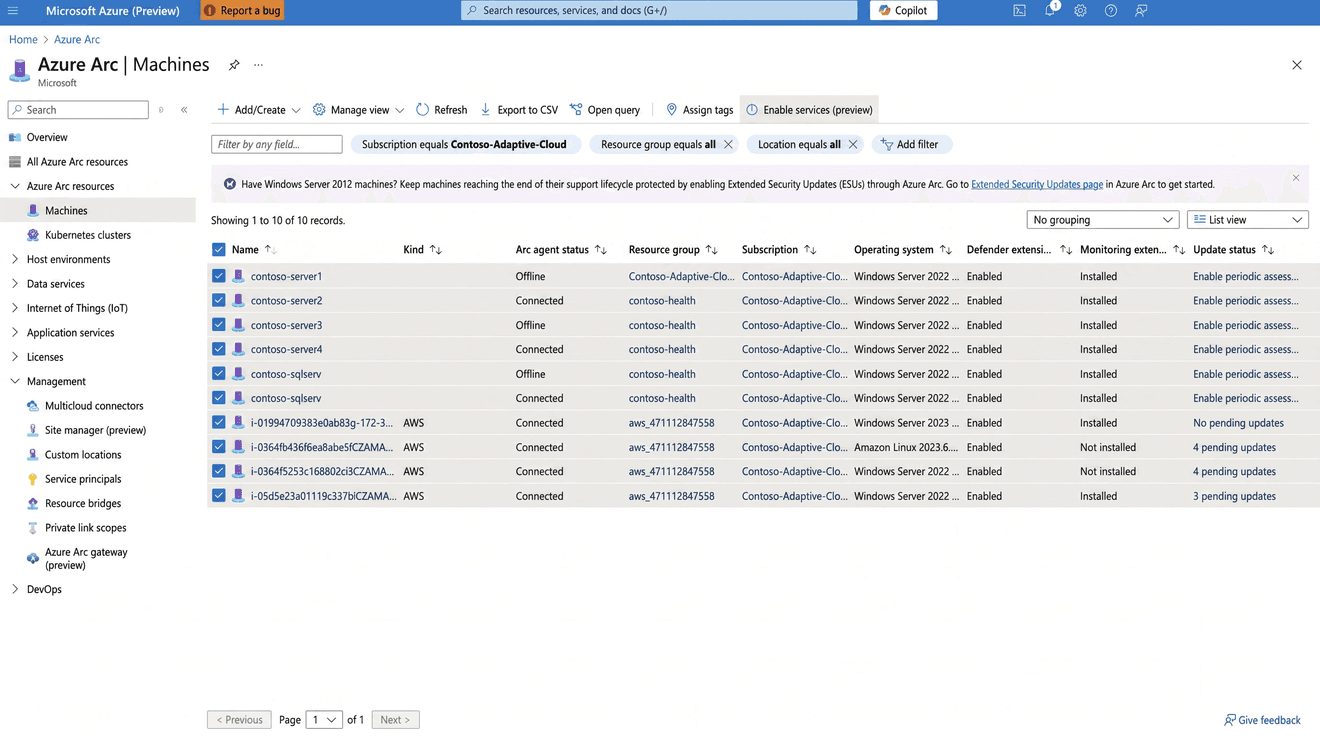This screenshot has width=1320, height=737.
Task: Open the help question mark icon
Action: tap(1111, 11)
